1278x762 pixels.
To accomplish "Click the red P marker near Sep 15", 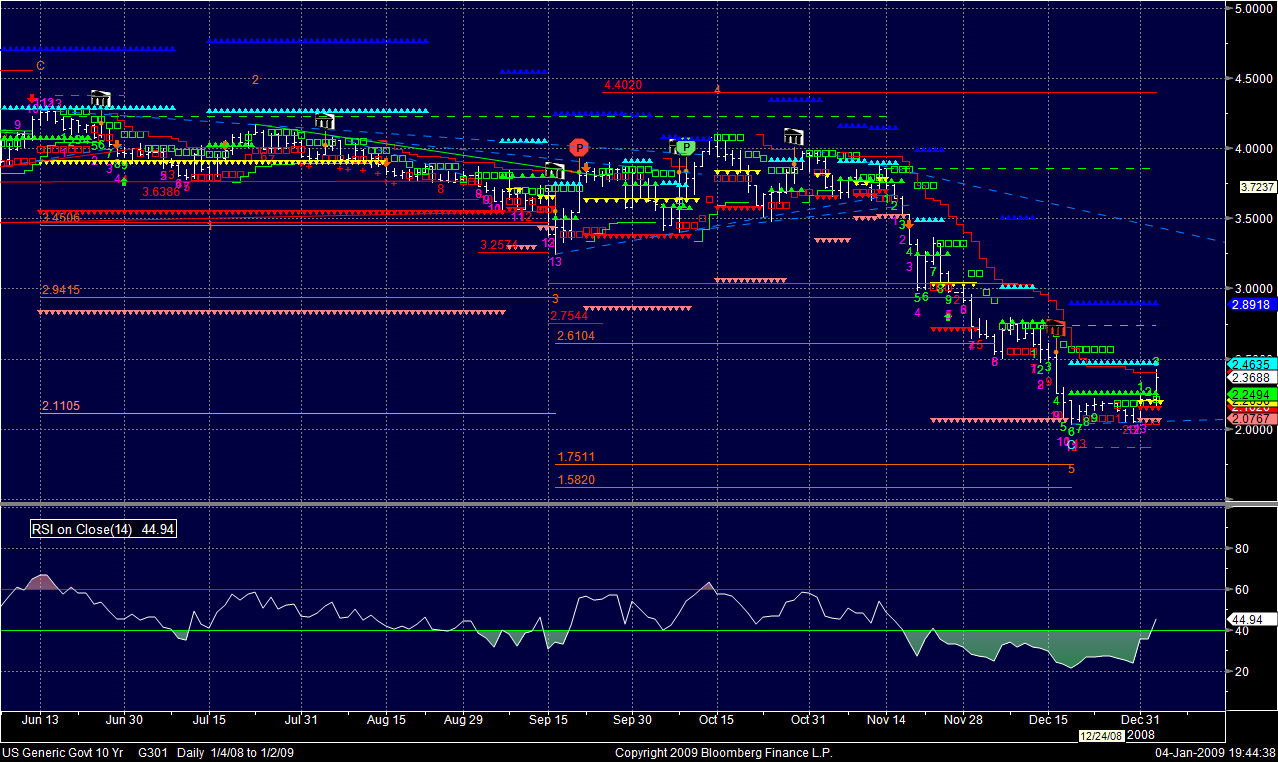I will [579, 147].
